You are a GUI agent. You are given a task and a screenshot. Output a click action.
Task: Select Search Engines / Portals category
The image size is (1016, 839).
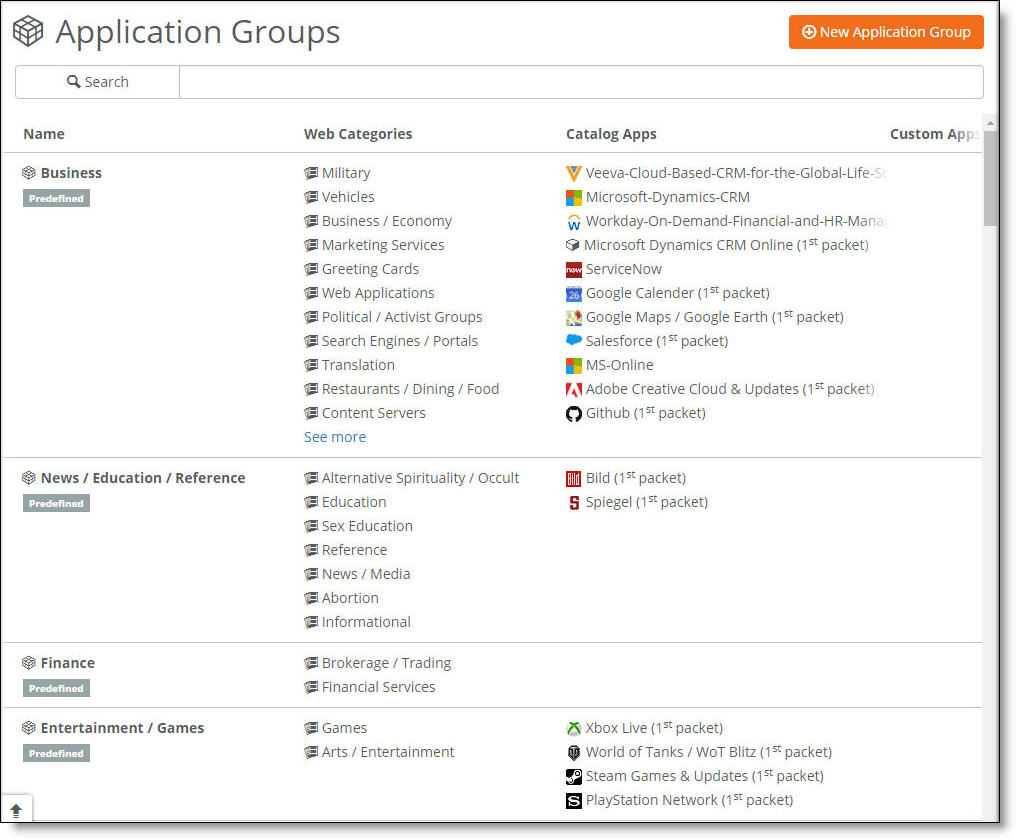400,341
